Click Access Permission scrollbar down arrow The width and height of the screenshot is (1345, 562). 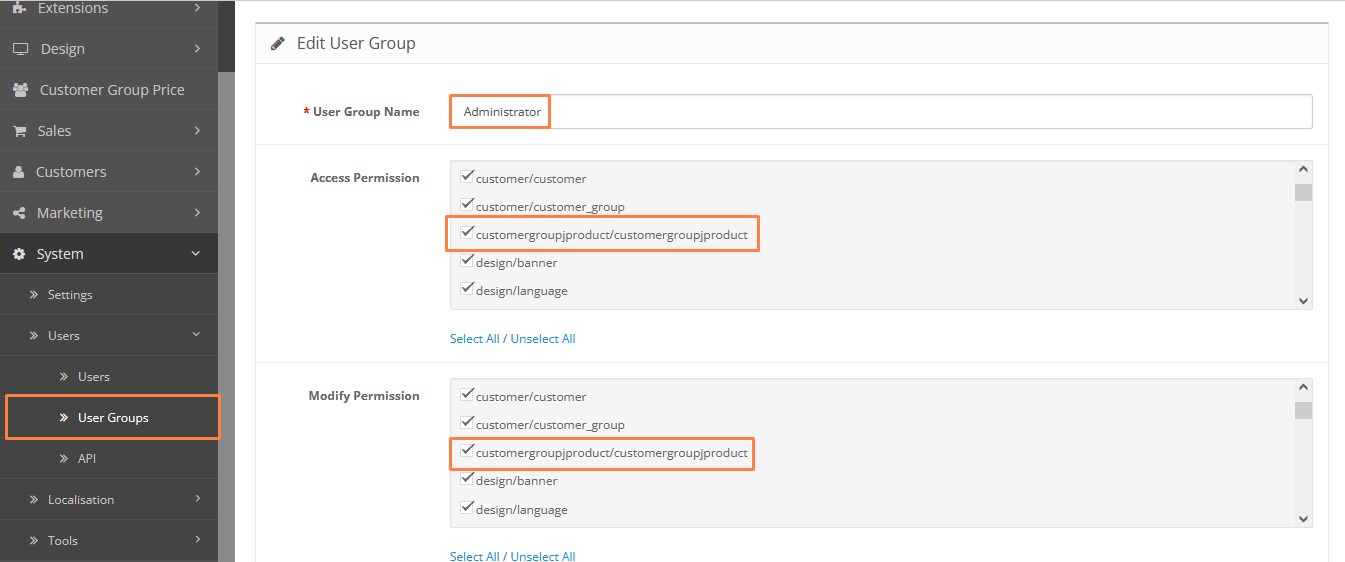(1303, 300)
